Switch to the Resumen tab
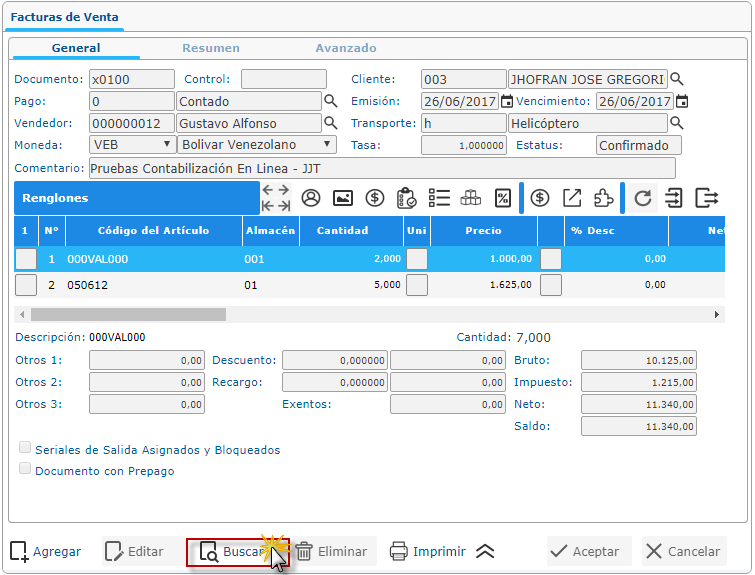 [x=210, y=48]
